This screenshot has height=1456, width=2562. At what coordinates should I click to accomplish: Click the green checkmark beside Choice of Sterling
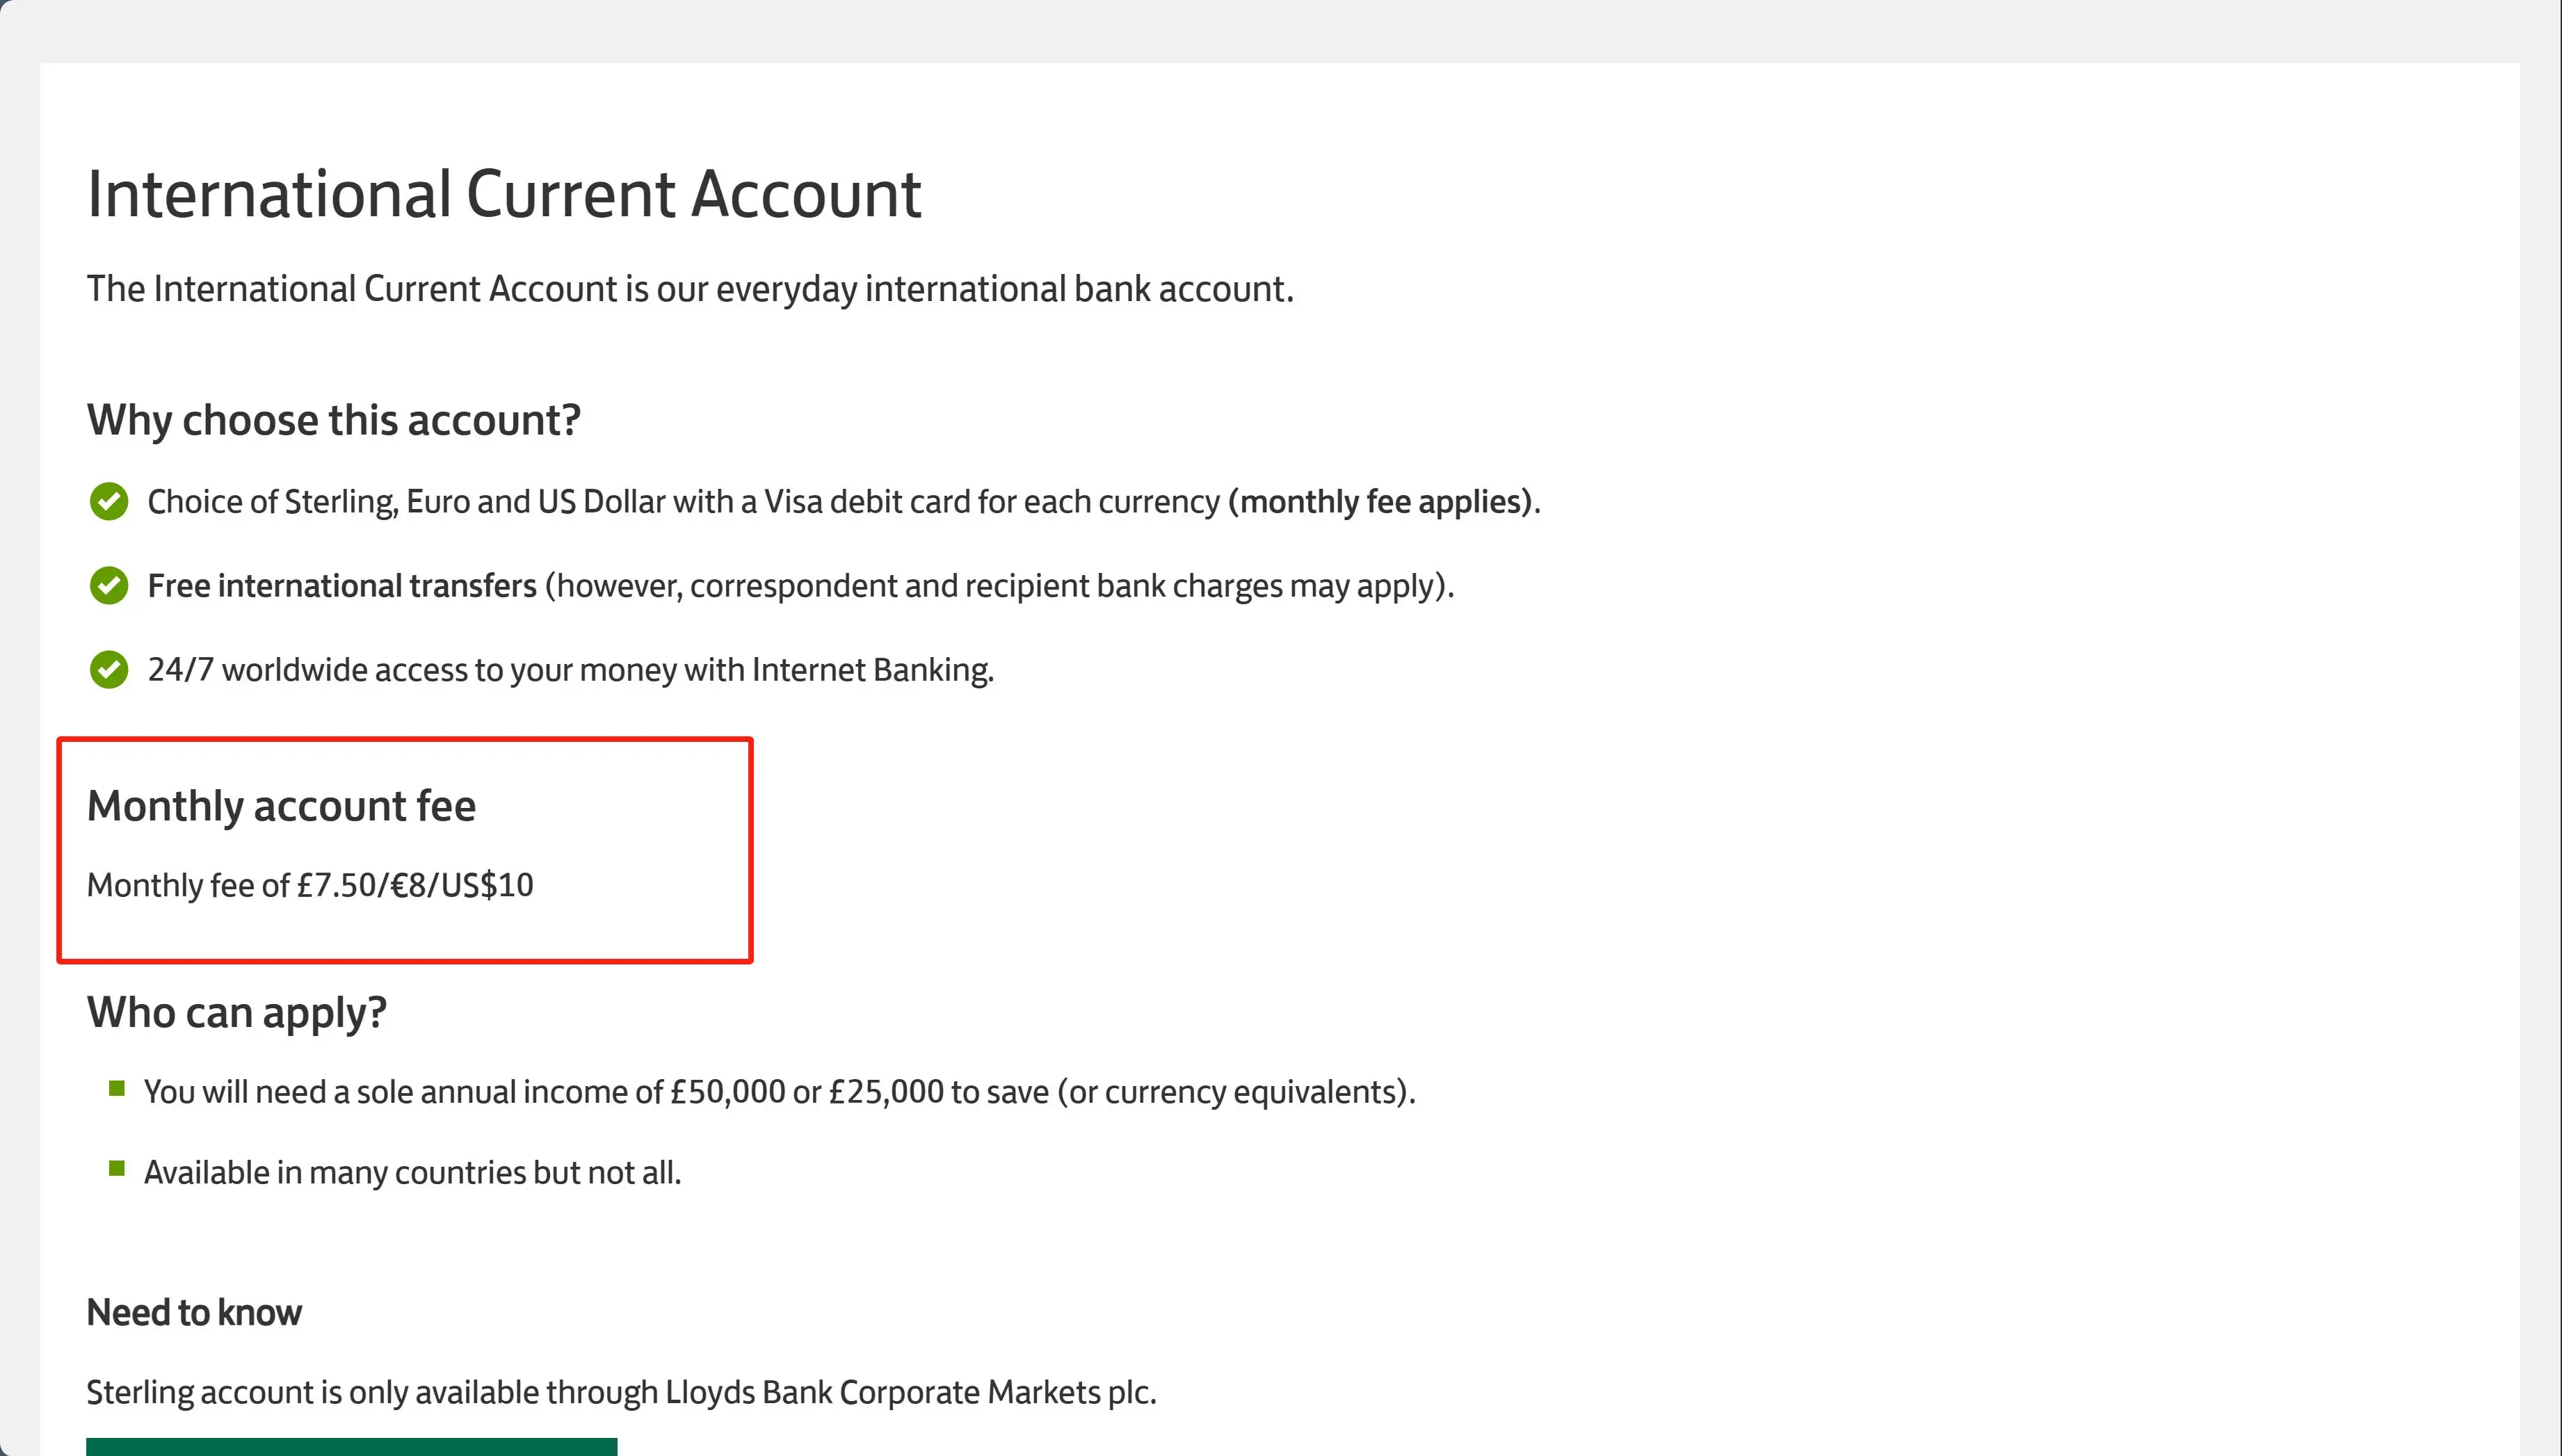coord(109,501)
